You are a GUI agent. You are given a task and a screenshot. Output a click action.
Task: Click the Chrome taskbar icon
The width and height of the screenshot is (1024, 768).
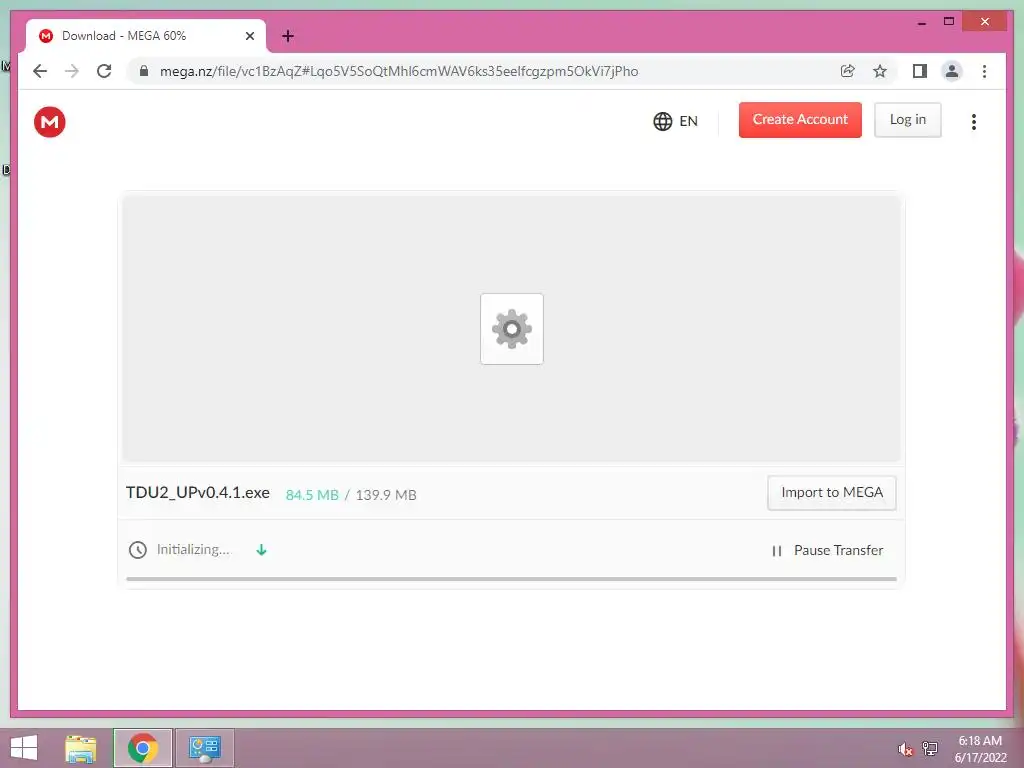point(143,748)
